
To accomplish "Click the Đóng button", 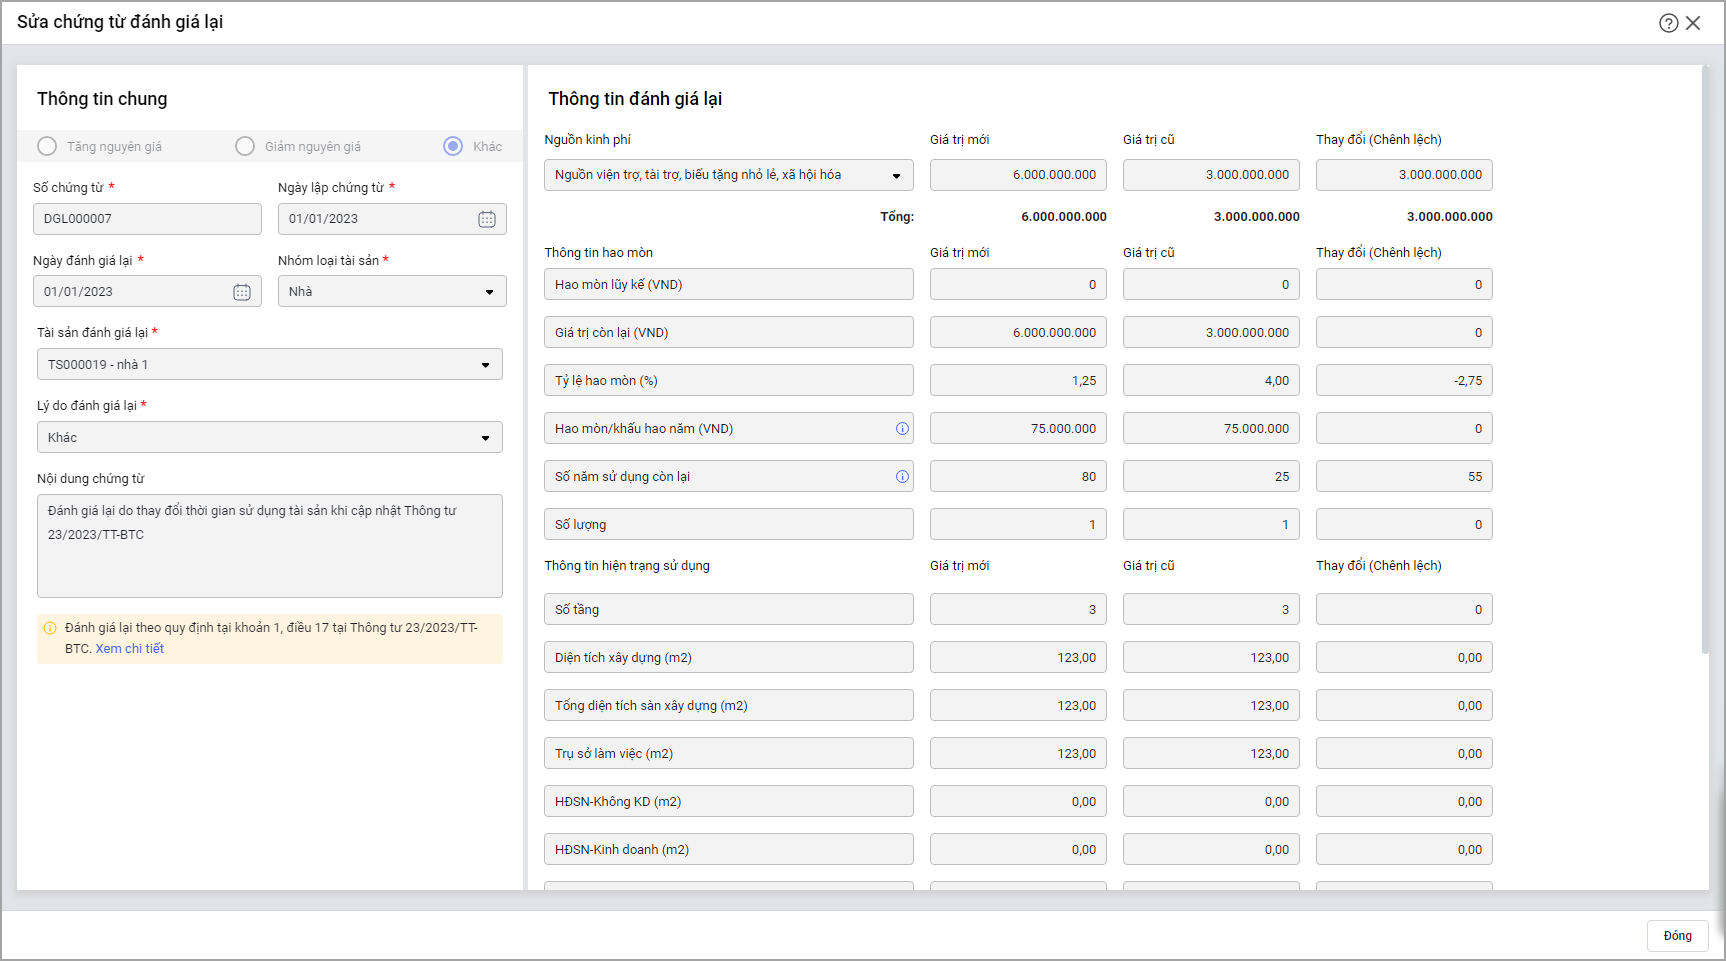I will 1677,936.
